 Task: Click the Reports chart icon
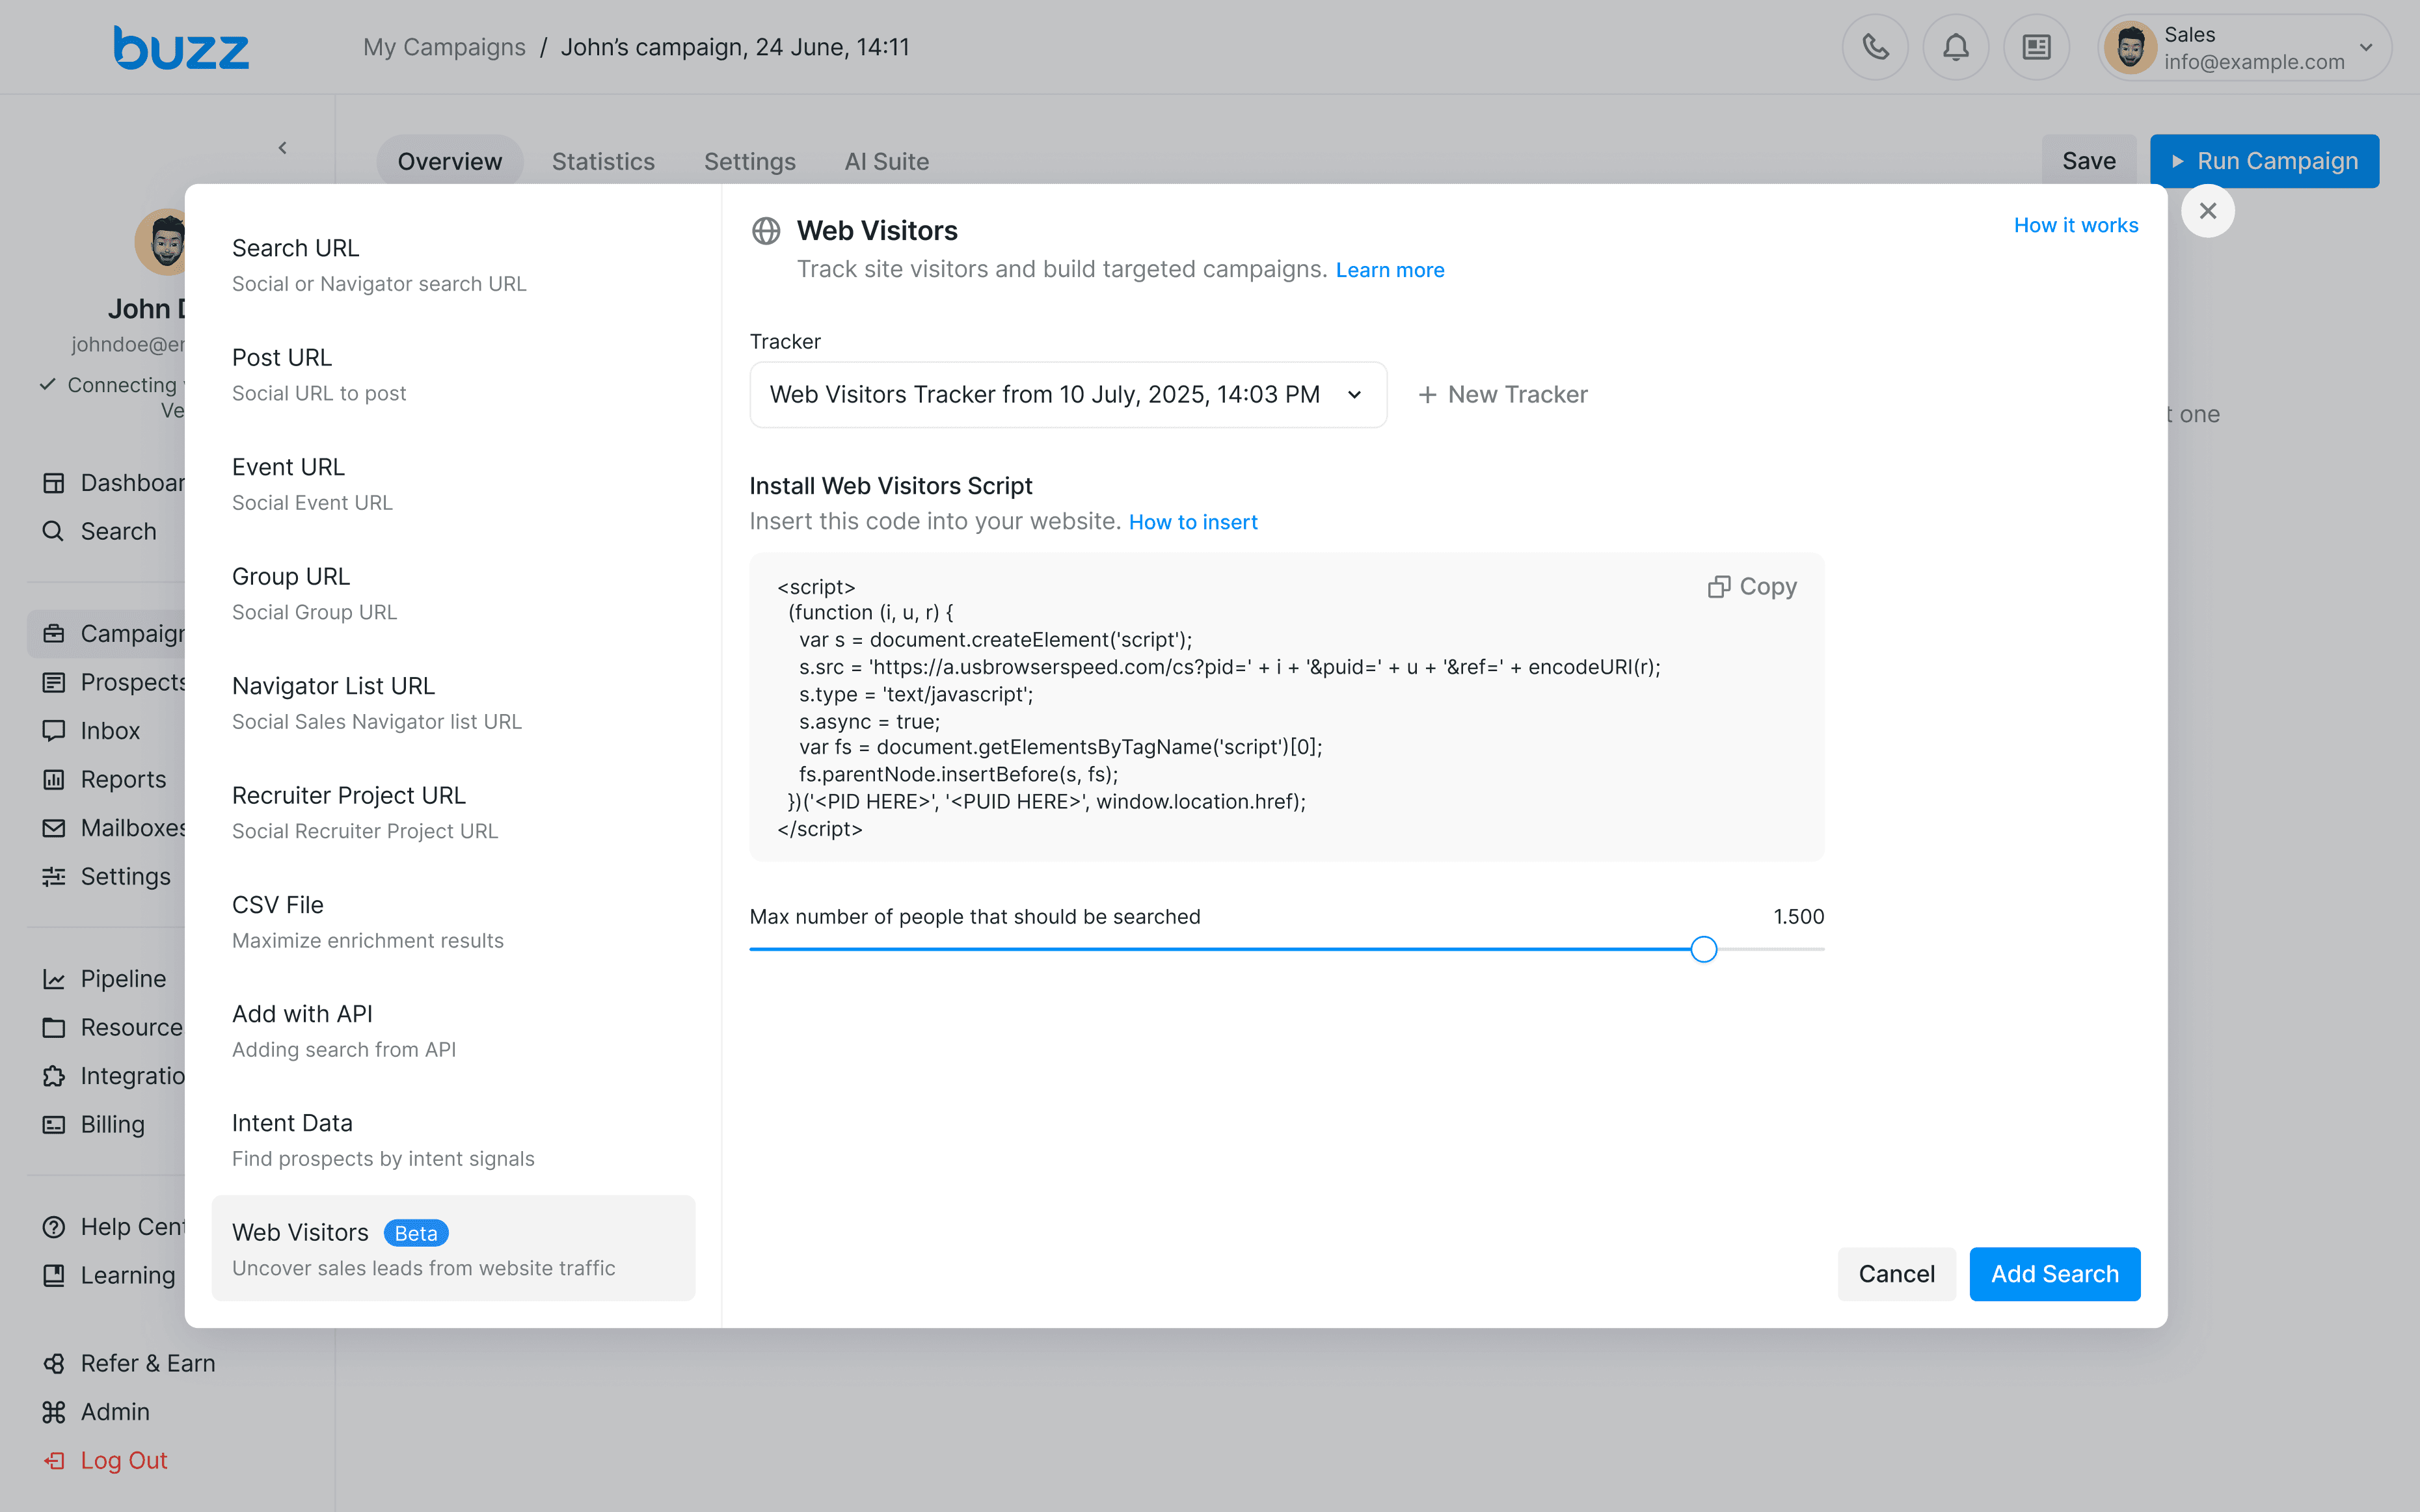(x=54, y=779)
